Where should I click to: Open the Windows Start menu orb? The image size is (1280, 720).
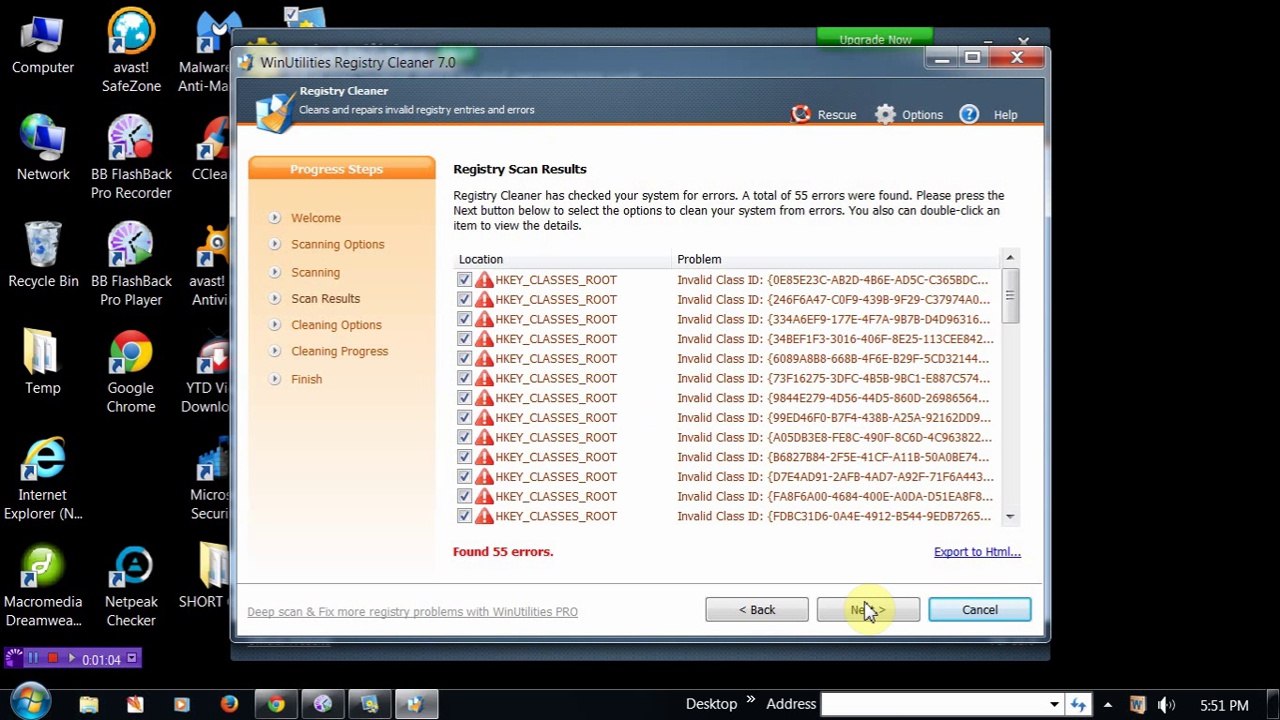coord(30,702)
